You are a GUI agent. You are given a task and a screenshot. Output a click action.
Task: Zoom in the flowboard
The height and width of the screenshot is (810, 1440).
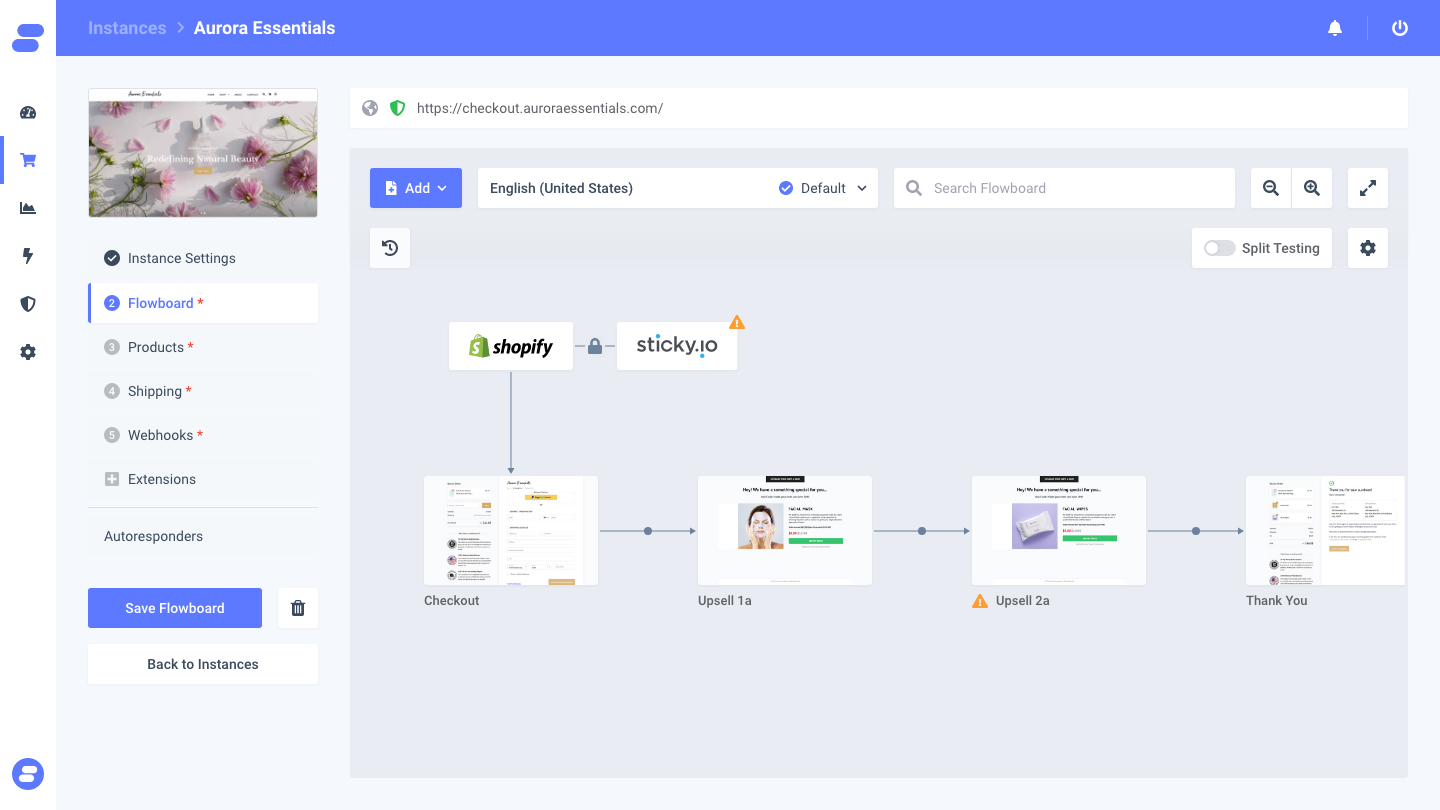point(1312,188)
